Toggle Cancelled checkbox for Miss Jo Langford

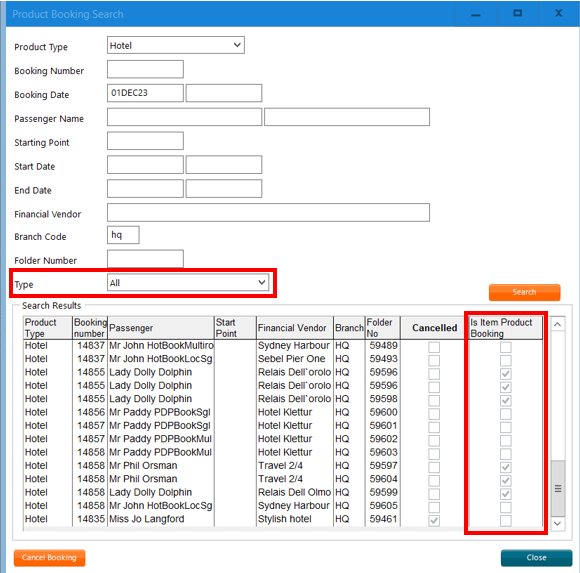(x=434, y=520)
